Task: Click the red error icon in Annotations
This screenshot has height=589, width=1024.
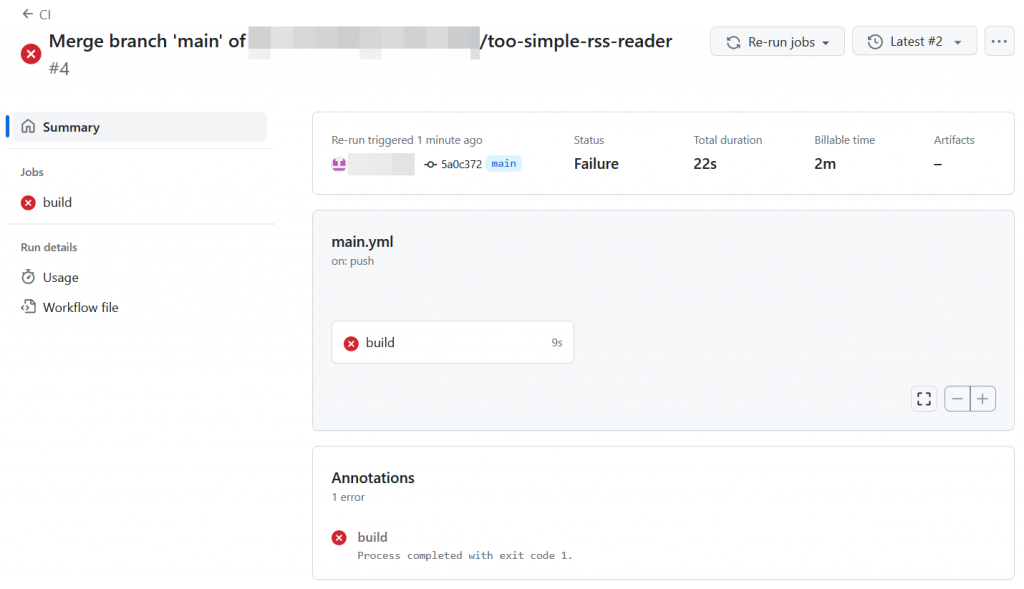Action: click(339, 538)
